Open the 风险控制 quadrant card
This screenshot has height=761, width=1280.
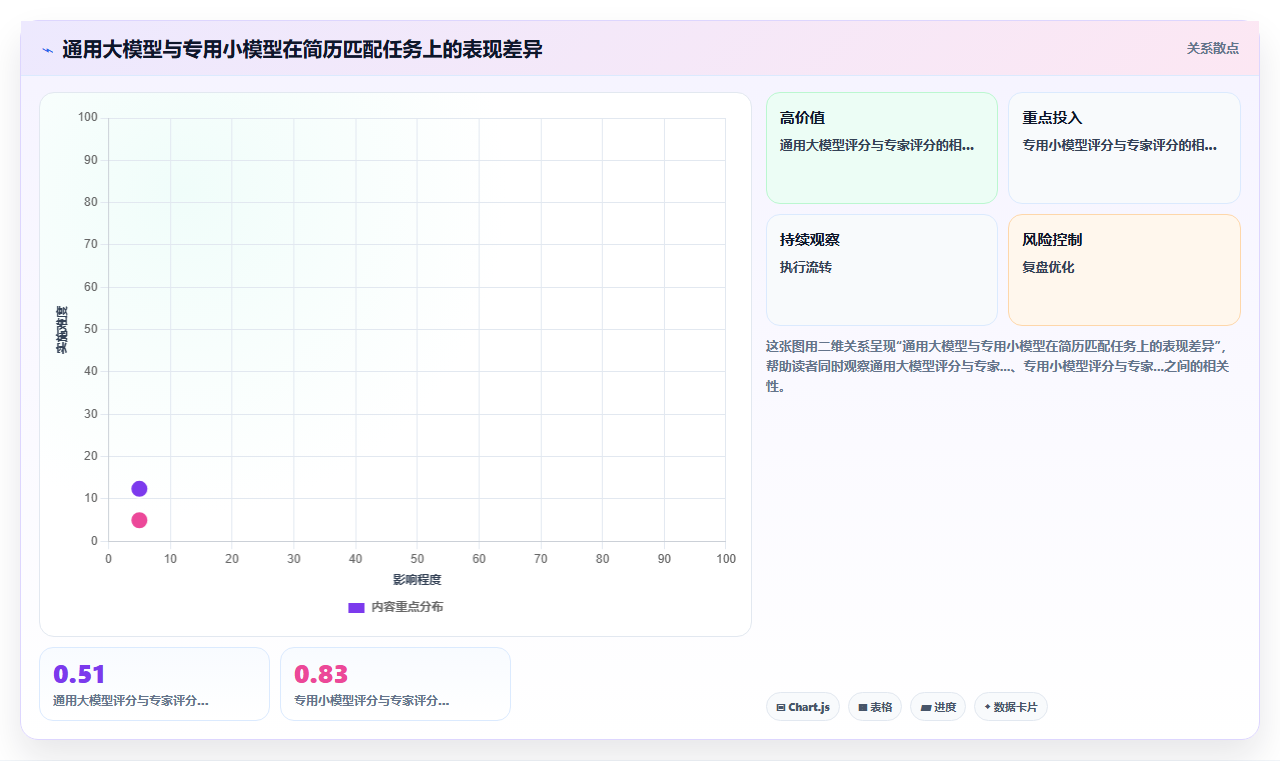click(1124, 270)
